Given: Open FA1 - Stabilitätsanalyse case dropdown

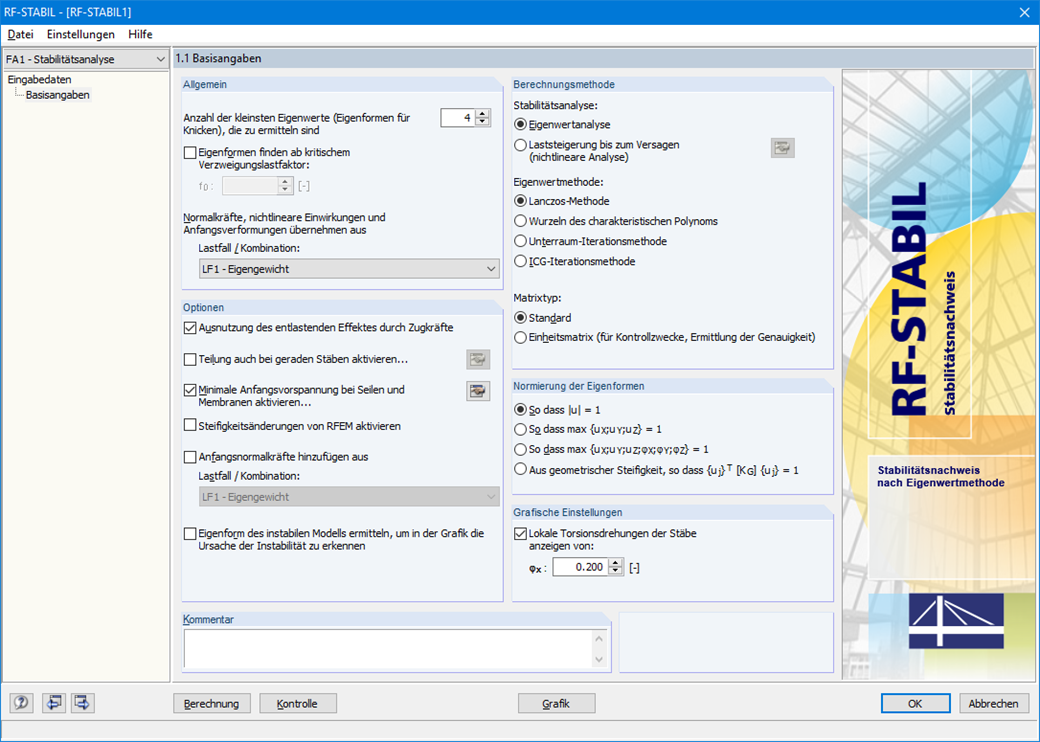Looking at the screenshot, I should [x=86, y=59].
